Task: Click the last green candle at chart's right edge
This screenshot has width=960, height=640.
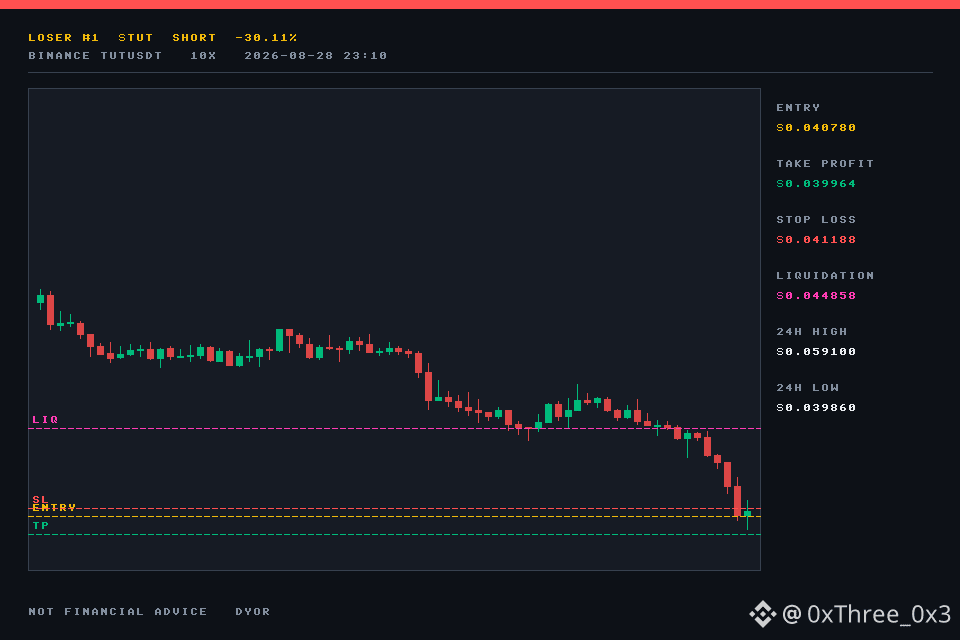Action: click(x=748, y=514)
